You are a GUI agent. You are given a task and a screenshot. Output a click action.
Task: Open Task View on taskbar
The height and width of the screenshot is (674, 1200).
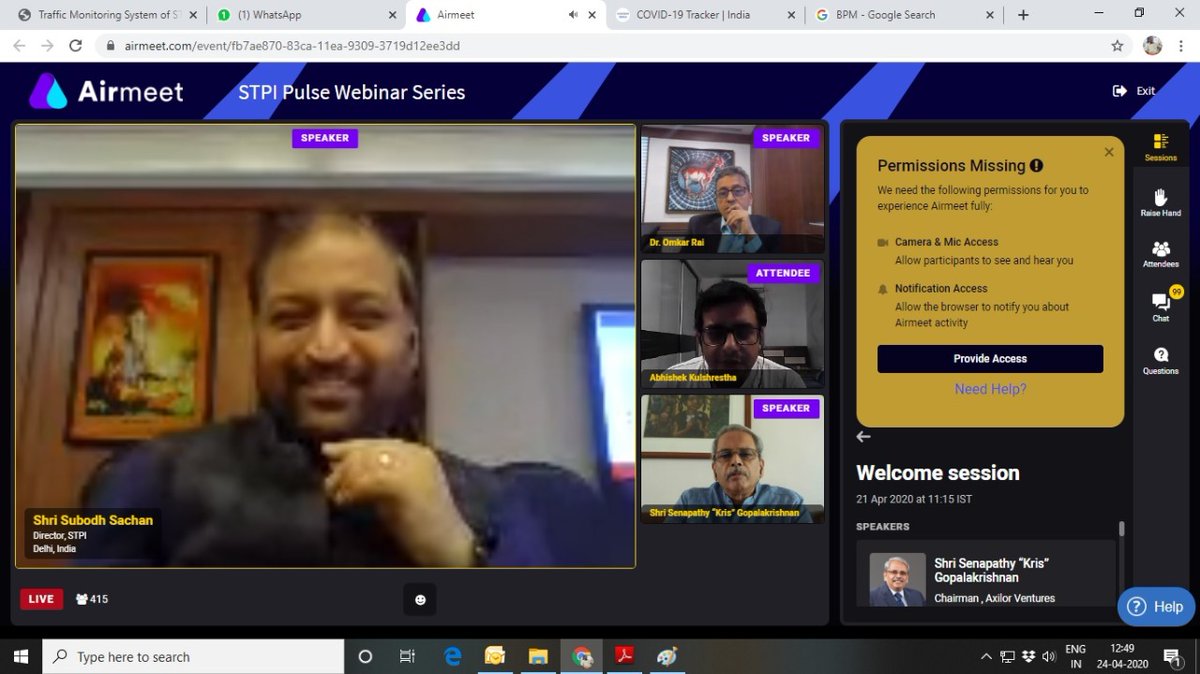point(407,656)
